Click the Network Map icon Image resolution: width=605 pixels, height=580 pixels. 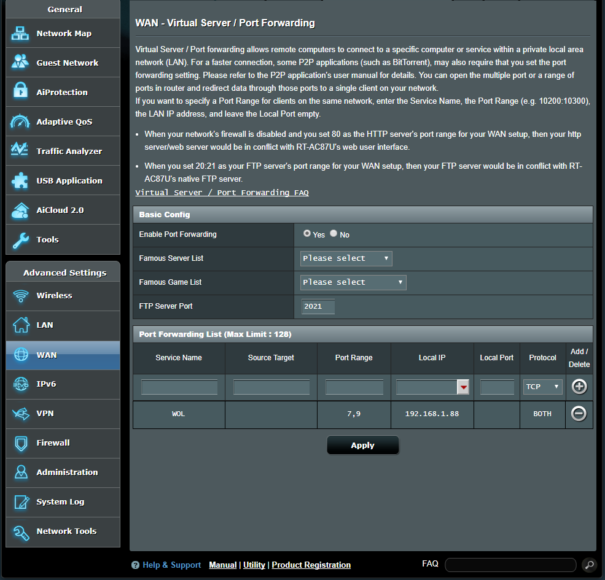[20, 33]
